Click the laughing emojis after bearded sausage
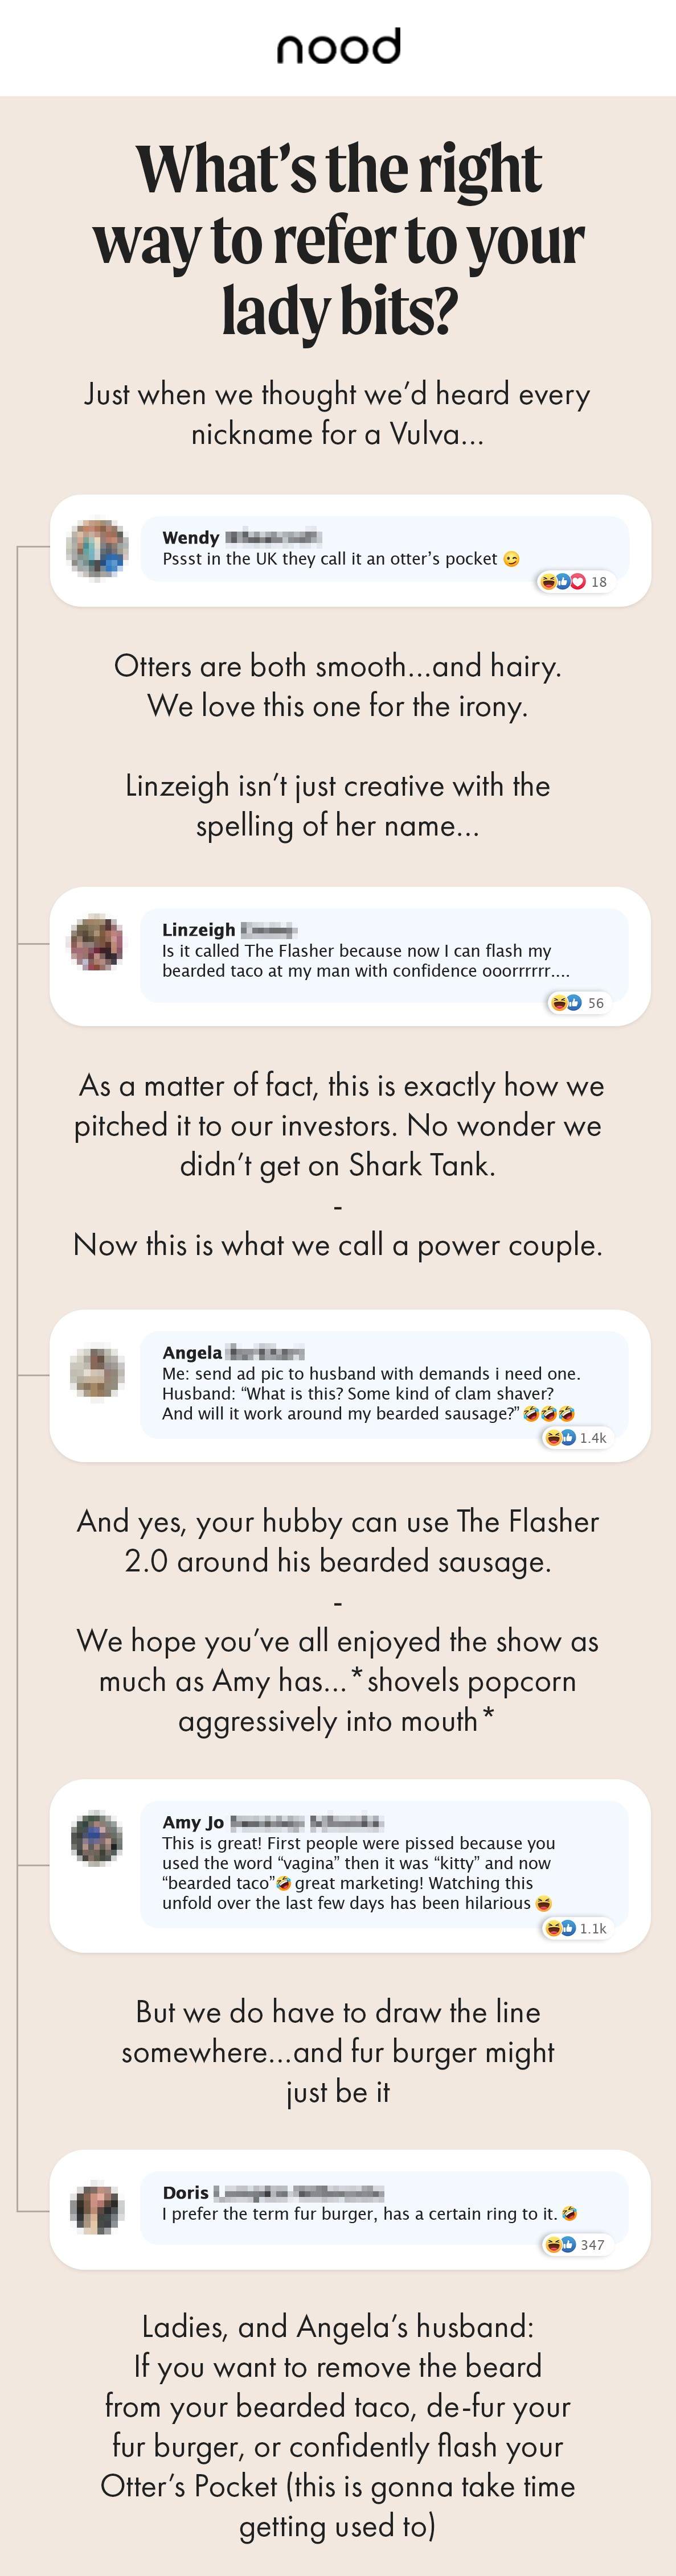The image size is (676, 2576). coord(549,1413)
